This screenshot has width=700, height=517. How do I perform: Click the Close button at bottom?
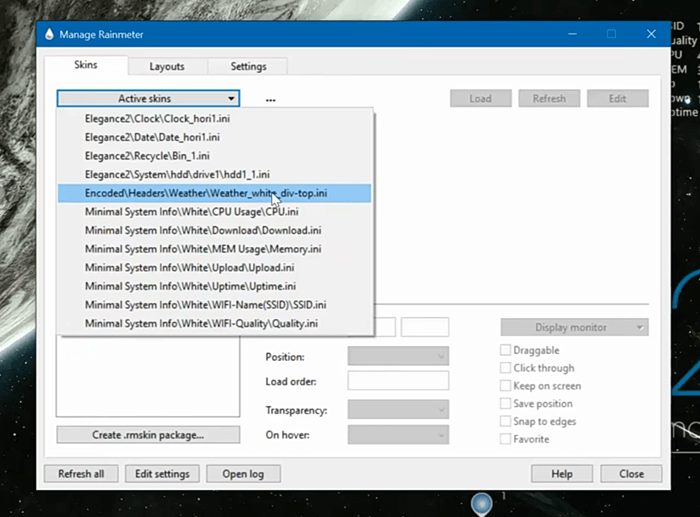[631, 474]
